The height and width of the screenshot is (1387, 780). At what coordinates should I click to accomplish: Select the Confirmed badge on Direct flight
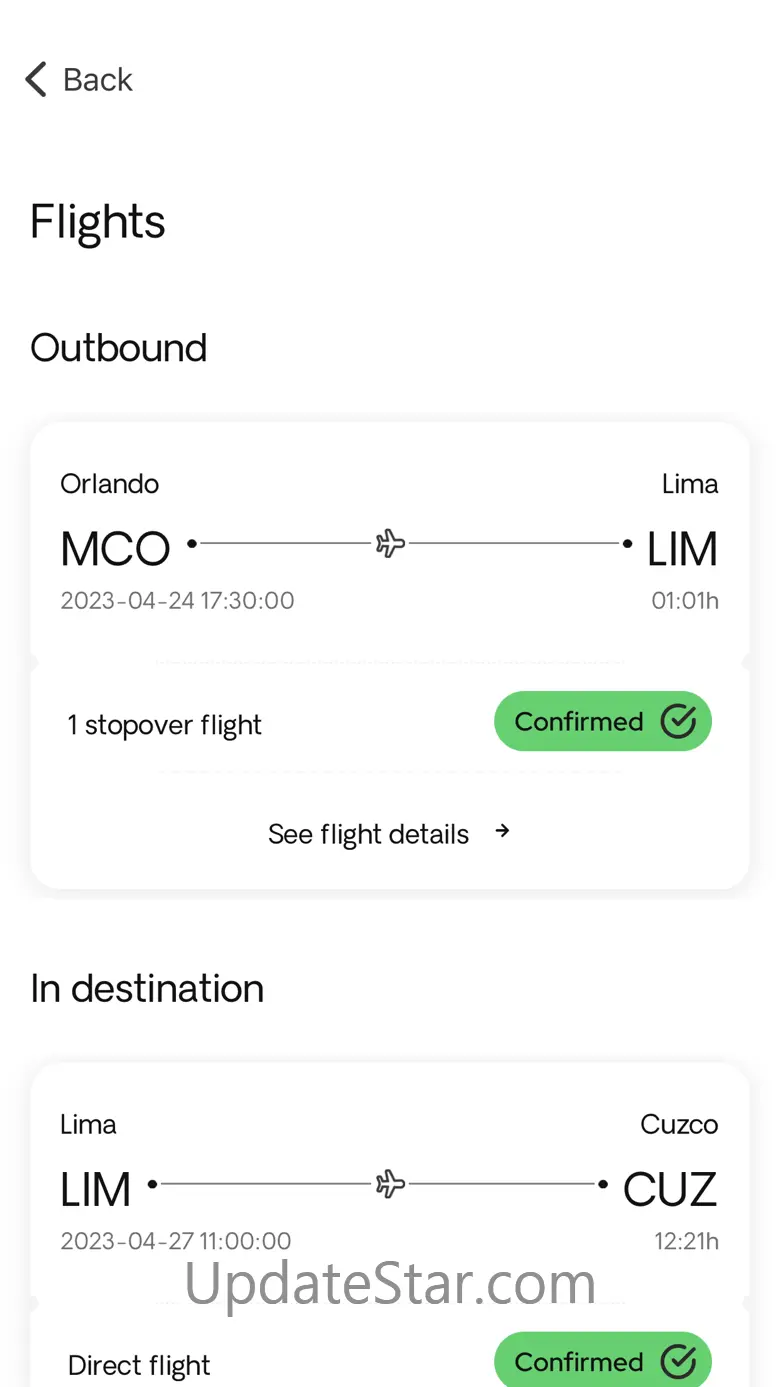603,1360
